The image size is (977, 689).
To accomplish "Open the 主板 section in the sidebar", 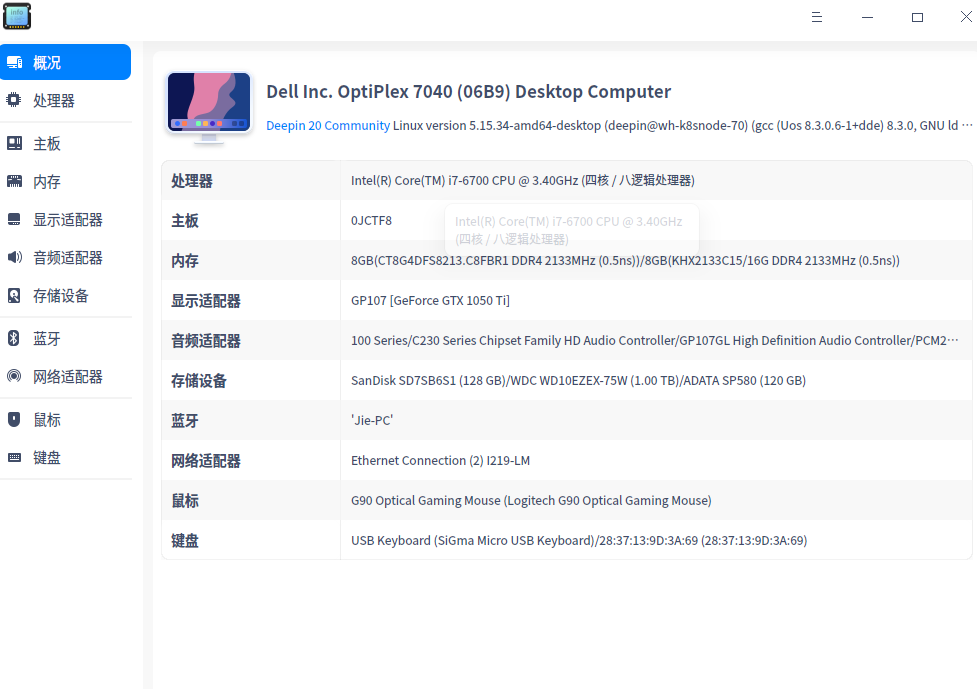I will tap(12, 143).
